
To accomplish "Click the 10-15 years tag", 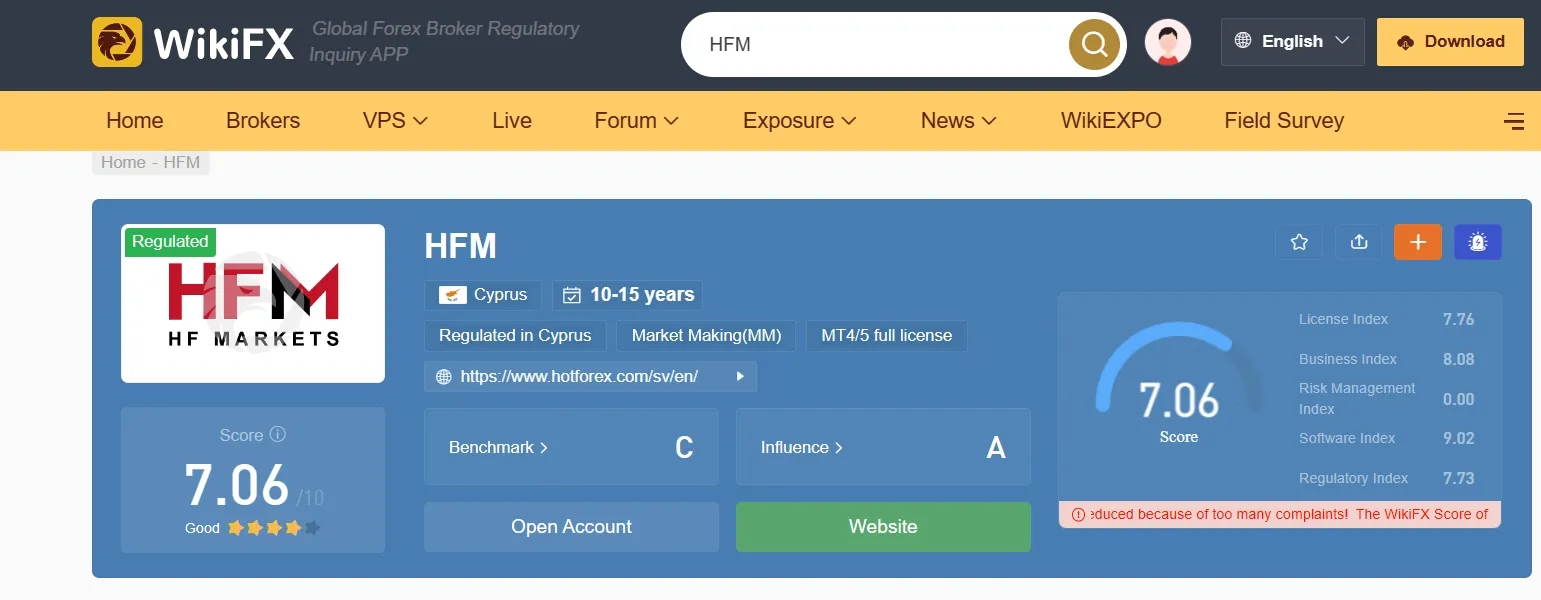I will click(x=627, y=295).
